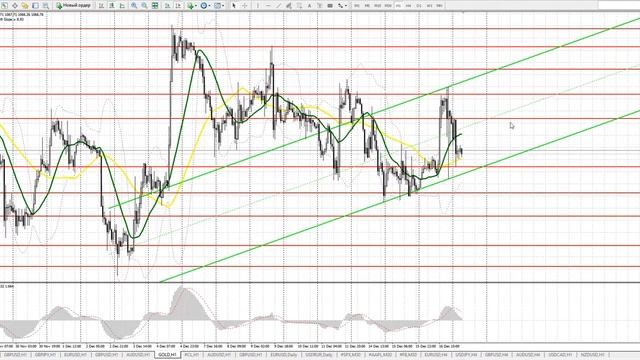Open the USDCAD,H4 chart tab

(x=560, y=355)
